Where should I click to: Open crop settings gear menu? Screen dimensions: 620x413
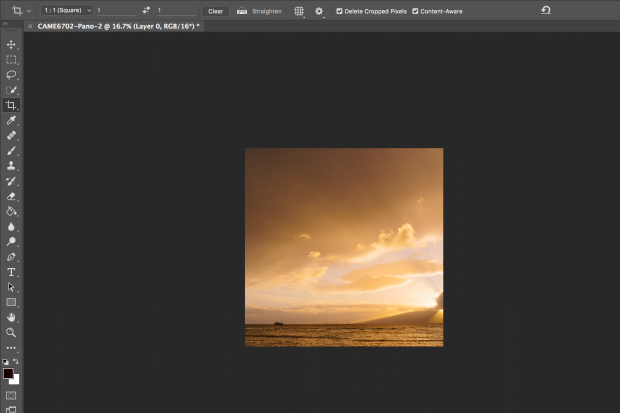pyautogui.click(x=319, y=11)
